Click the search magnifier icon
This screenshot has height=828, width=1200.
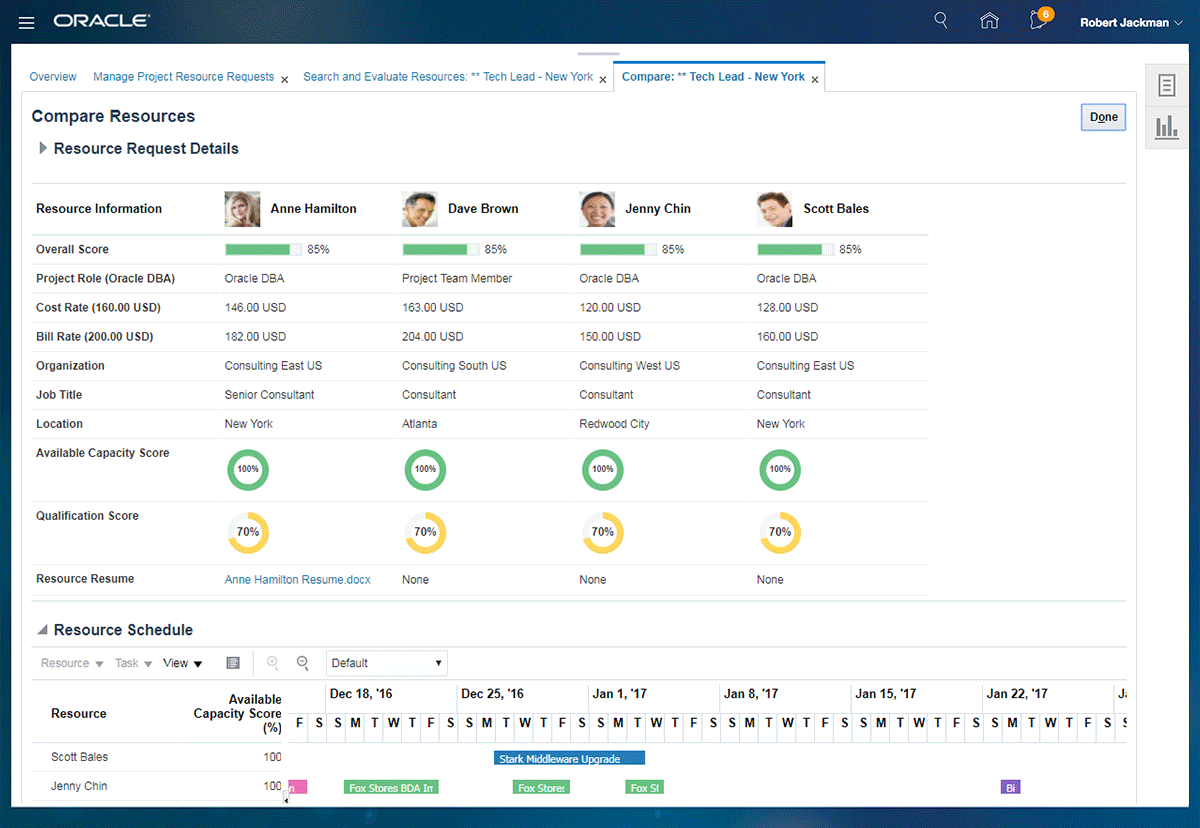tap(940, 21)
